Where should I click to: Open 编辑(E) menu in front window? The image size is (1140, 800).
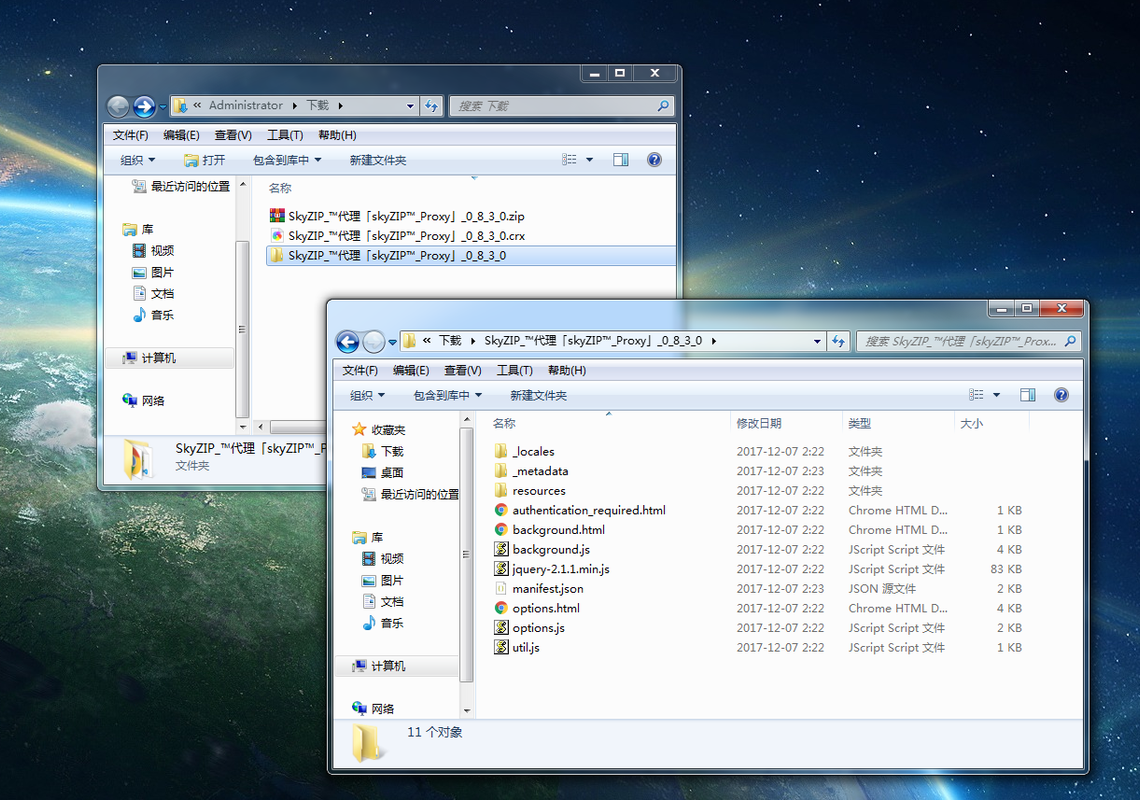pos(411,371)
